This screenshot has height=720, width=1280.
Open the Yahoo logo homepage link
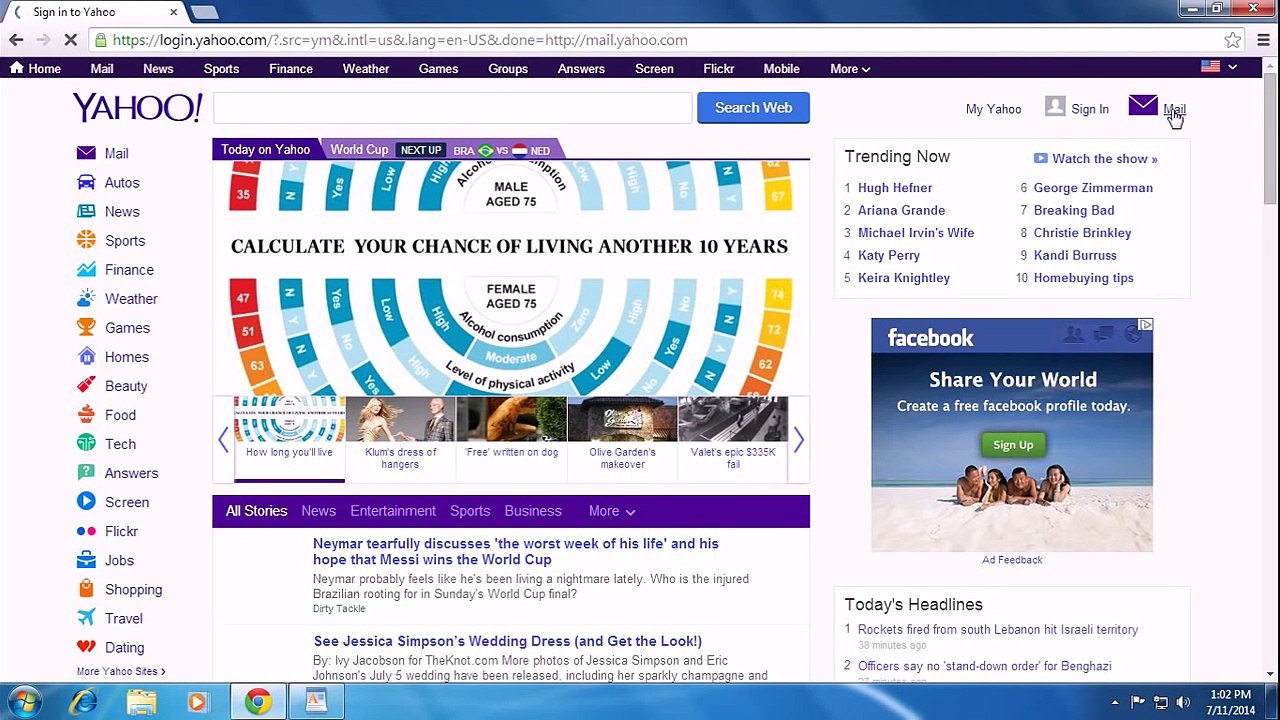point(137,108)
